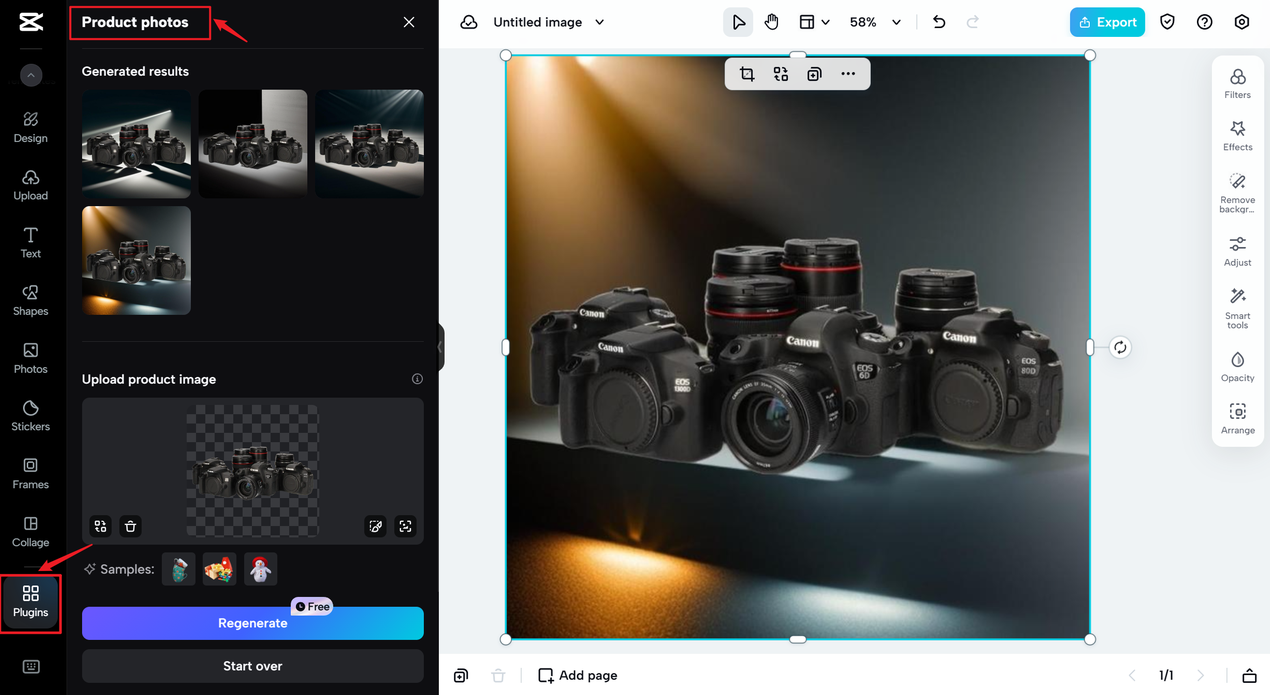
Task: Click the Regenerate button
Action: pos(253,623)
